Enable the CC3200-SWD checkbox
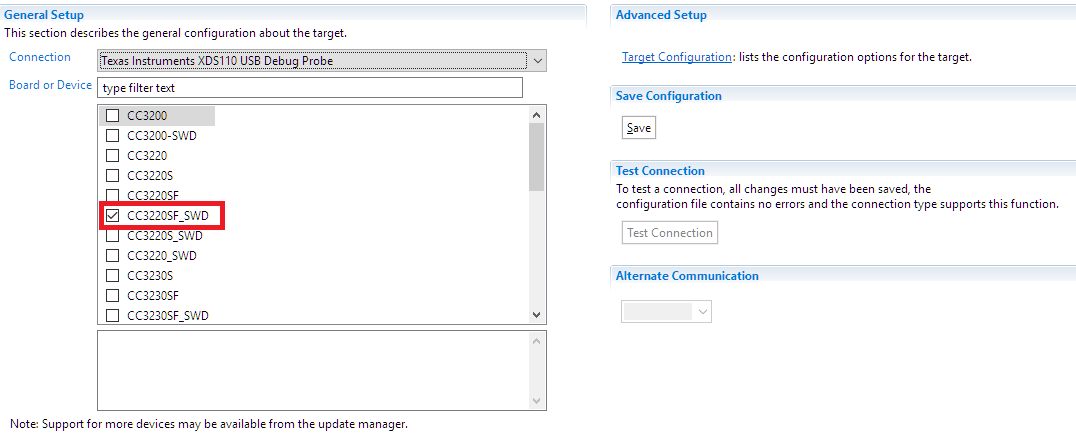The height and width of the screenshot is (434, 1076). click(x=113, y=135)
